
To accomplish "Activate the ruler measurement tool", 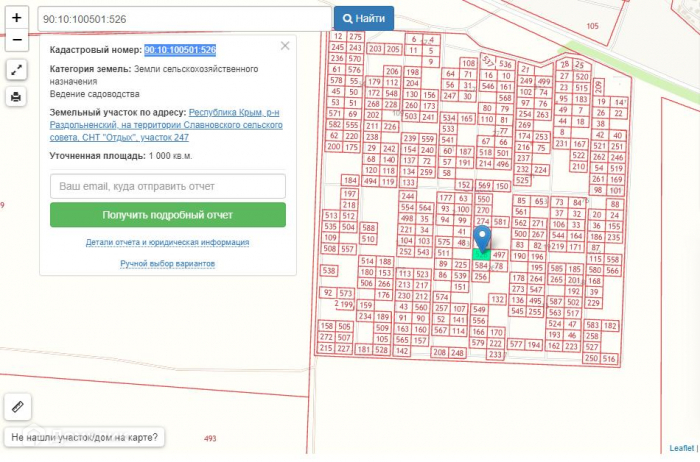I will (16, 406).
